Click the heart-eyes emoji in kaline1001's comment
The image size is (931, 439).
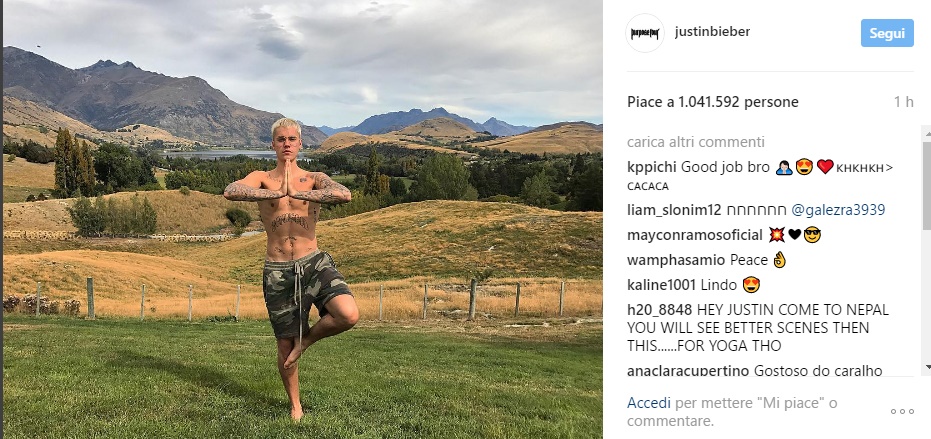(751, 285)
